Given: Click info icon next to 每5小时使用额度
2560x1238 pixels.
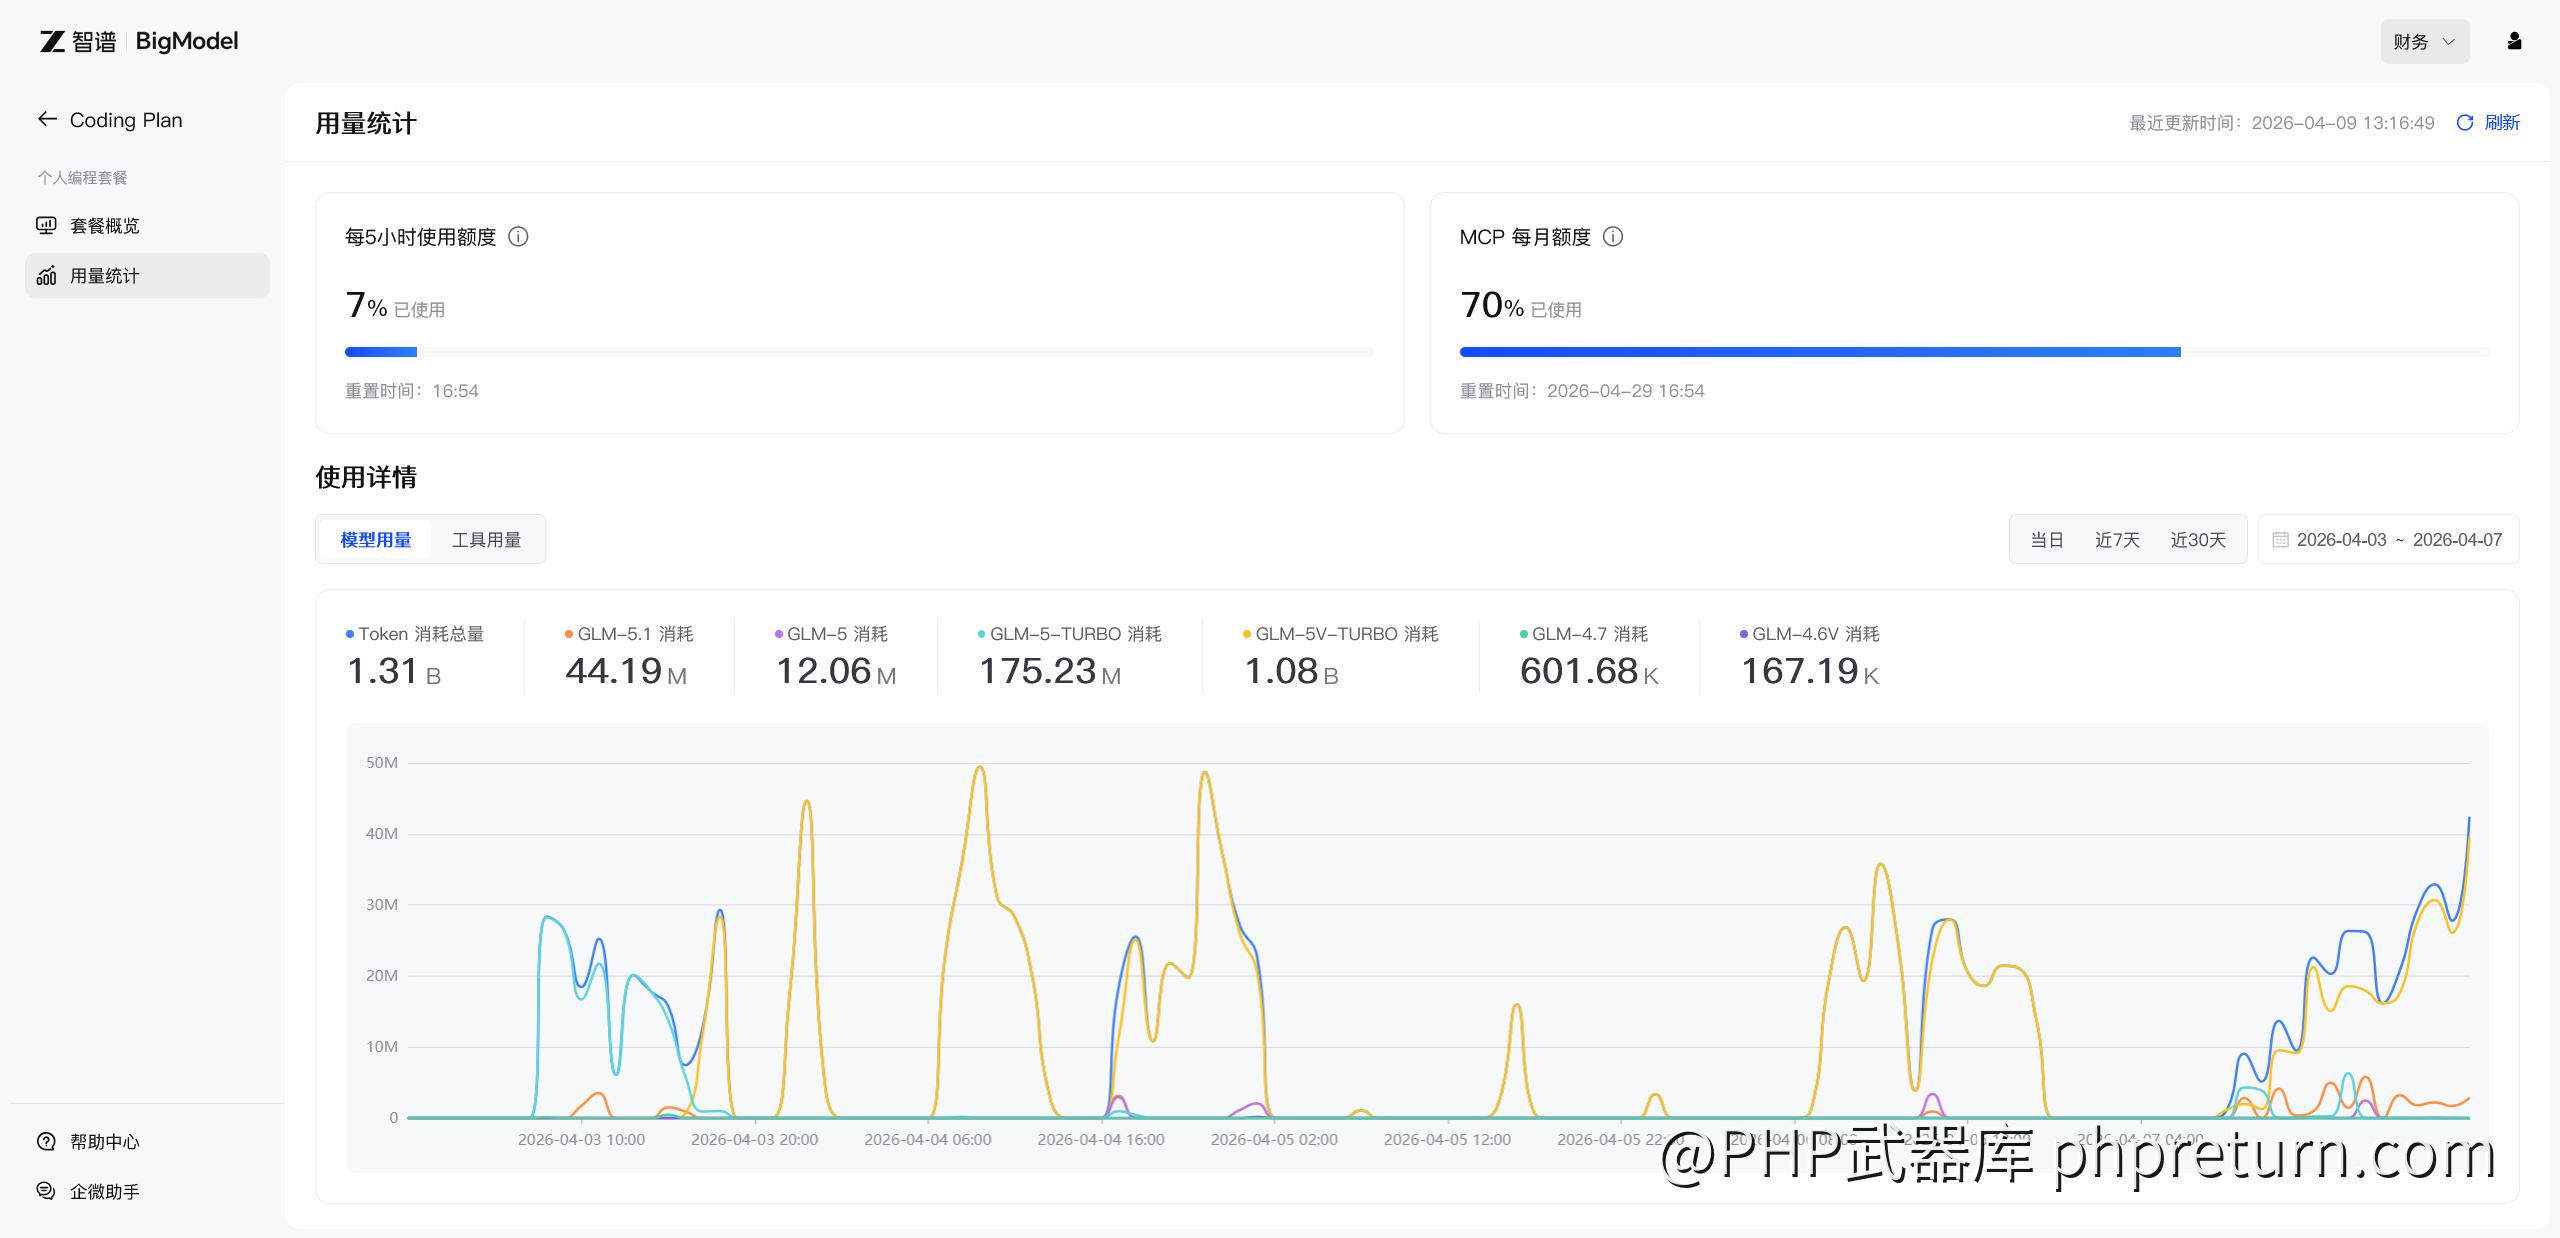Looking at the screenshot, I should (518, 237).
